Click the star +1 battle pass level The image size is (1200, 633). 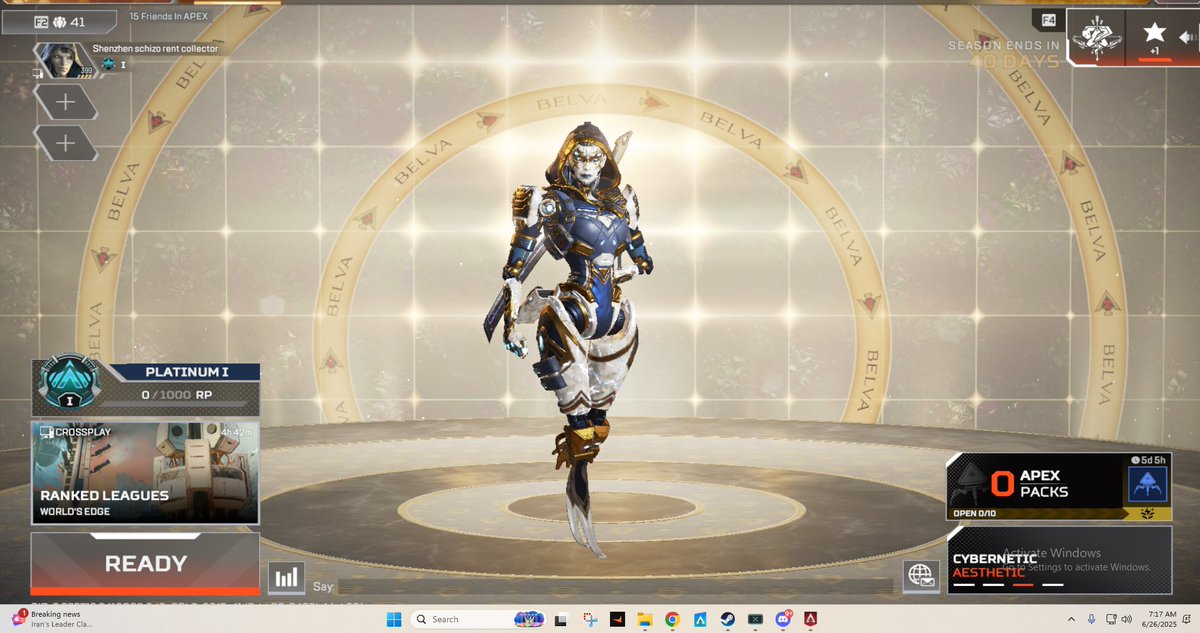(x=1154, y=39)
